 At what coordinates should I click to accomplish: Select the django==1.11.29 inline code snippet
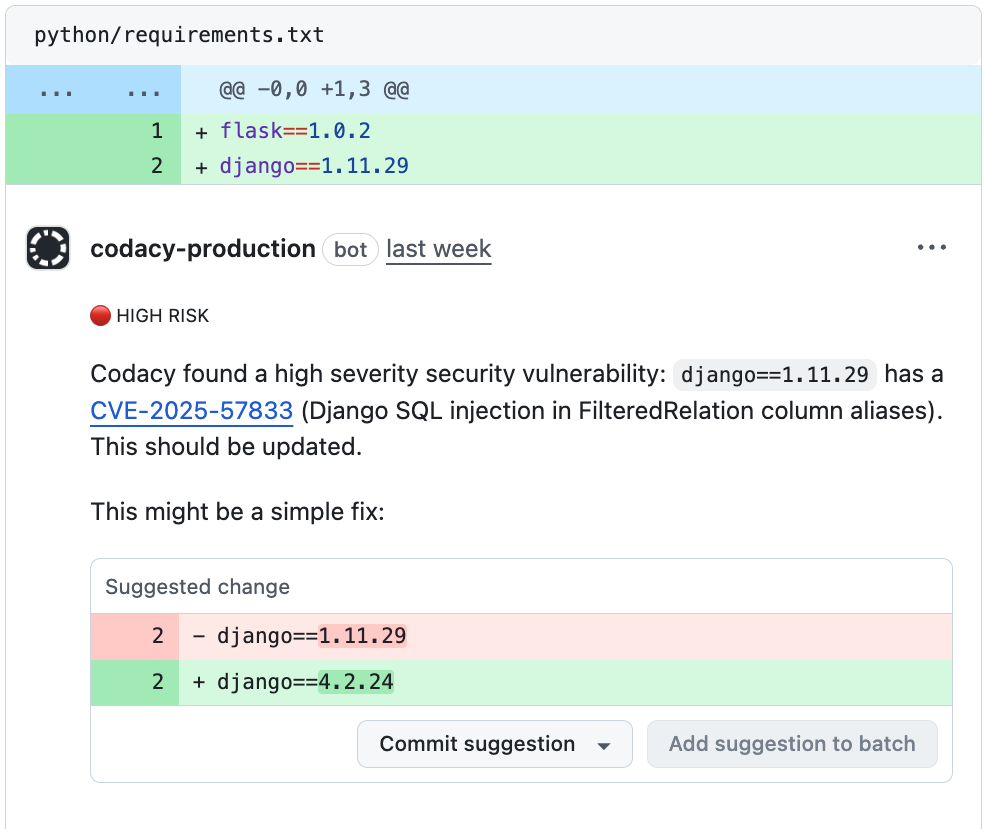pyautogui.click(x=775, y=375)
